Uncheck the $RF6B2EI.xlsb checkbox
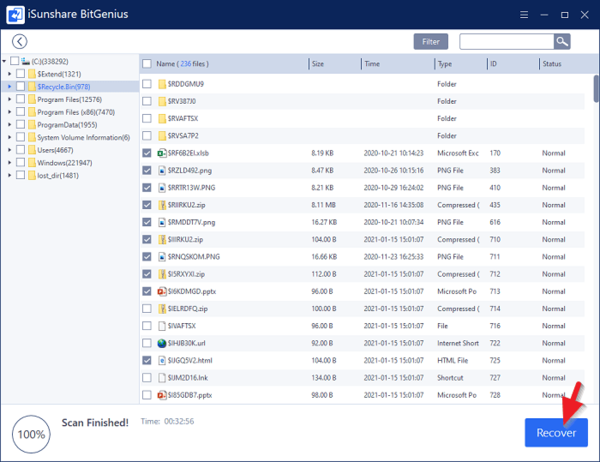Screen dimensions: 600x462 point(147,153)
